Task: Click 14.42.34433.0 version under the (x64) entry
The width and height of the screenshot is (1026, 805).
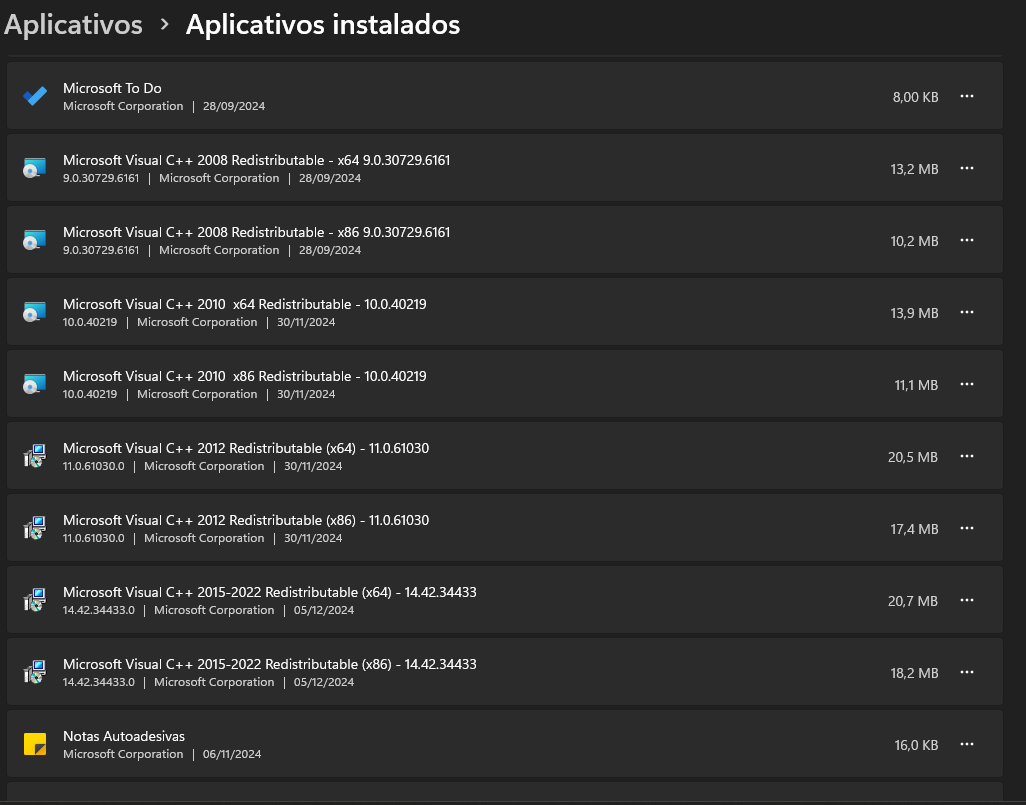Action: coord(99,610)
